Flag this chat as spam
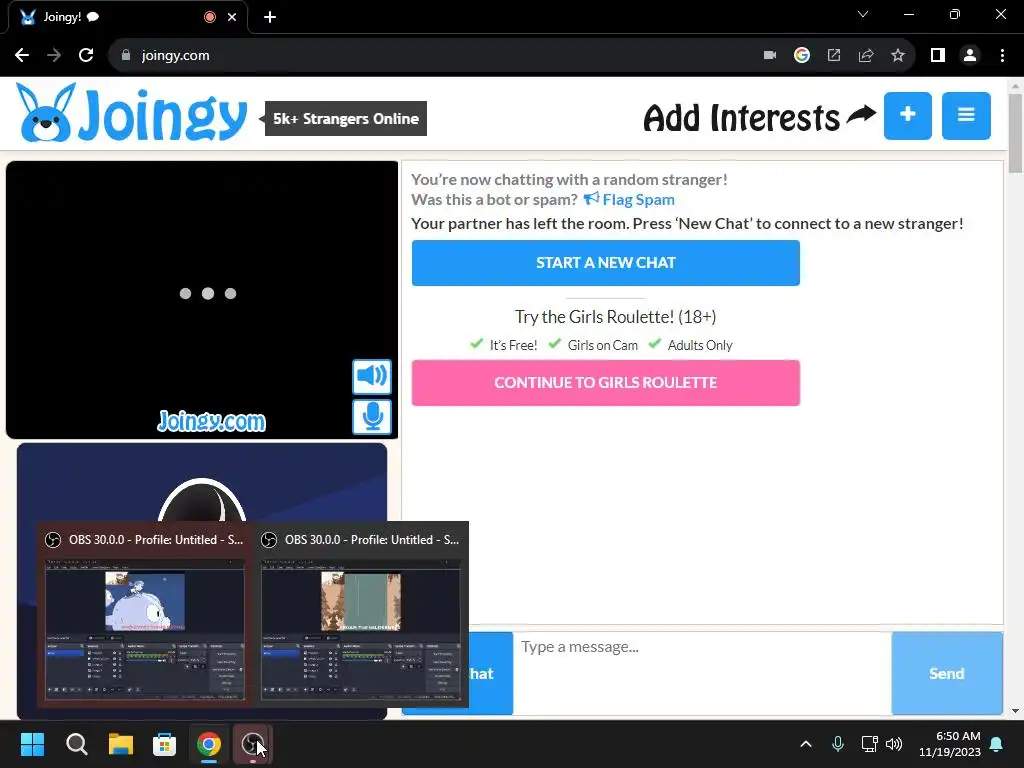The width and height of the screenshot is (1024, 768). pyautogui.click(x=630, y=199)
